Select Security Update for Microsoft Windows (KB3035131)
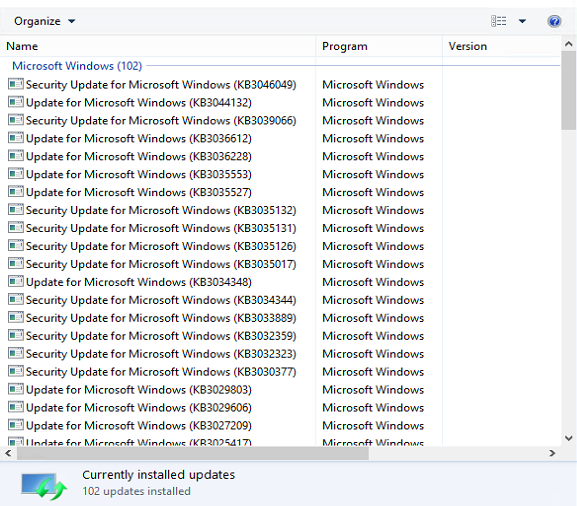 [x=161, y=229]
